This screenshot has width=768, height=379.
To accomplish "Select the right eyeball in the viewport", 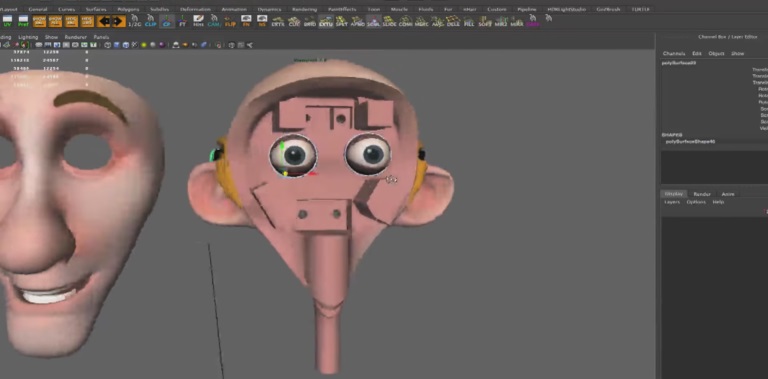I will coord(368,154).
